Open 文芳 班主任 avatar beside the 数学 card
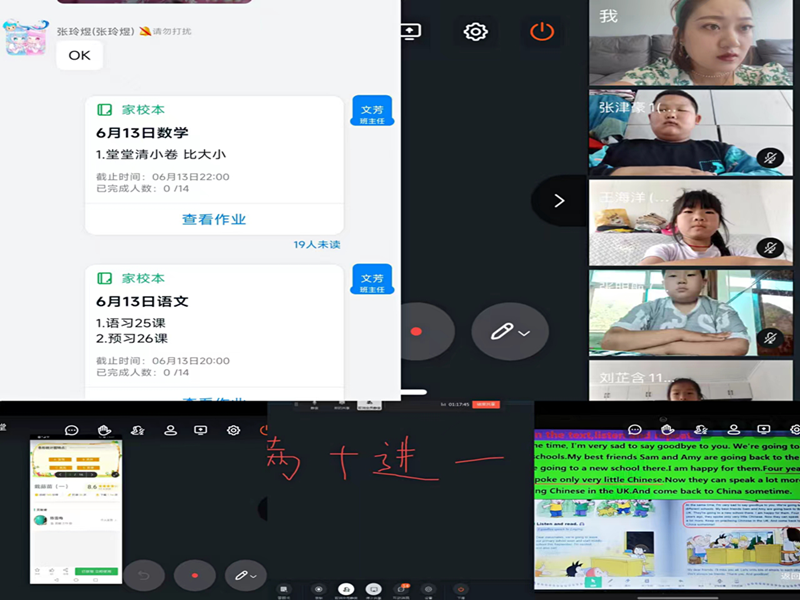 point(372,111)
